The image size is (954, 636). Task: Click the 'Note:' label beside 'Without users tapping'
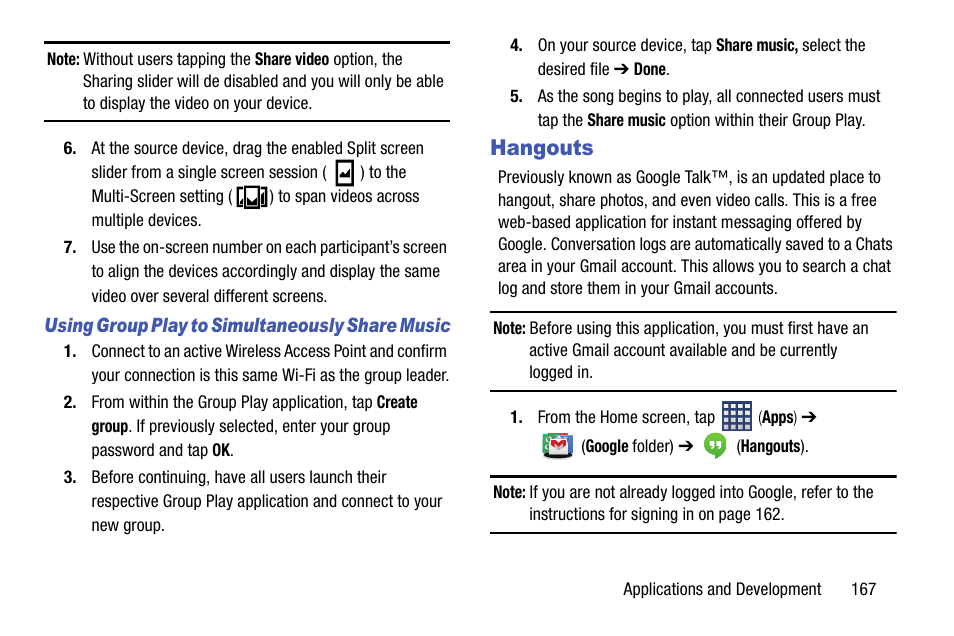tap(63, 59)
